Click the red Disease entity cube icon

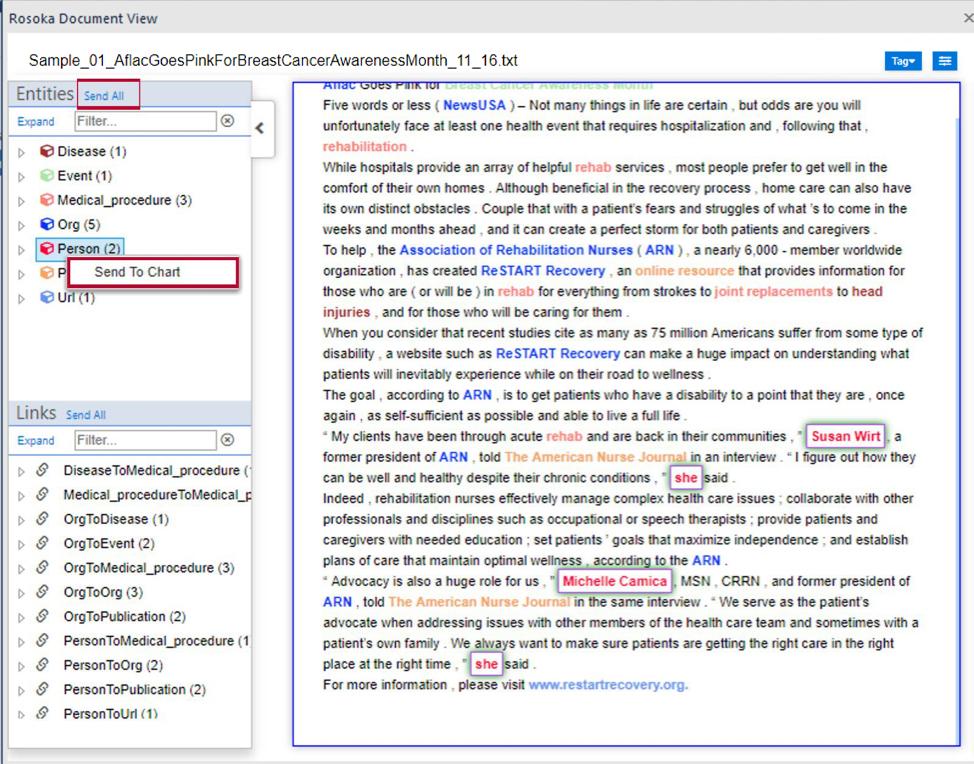pyautogui.click(x=46, y=152)
